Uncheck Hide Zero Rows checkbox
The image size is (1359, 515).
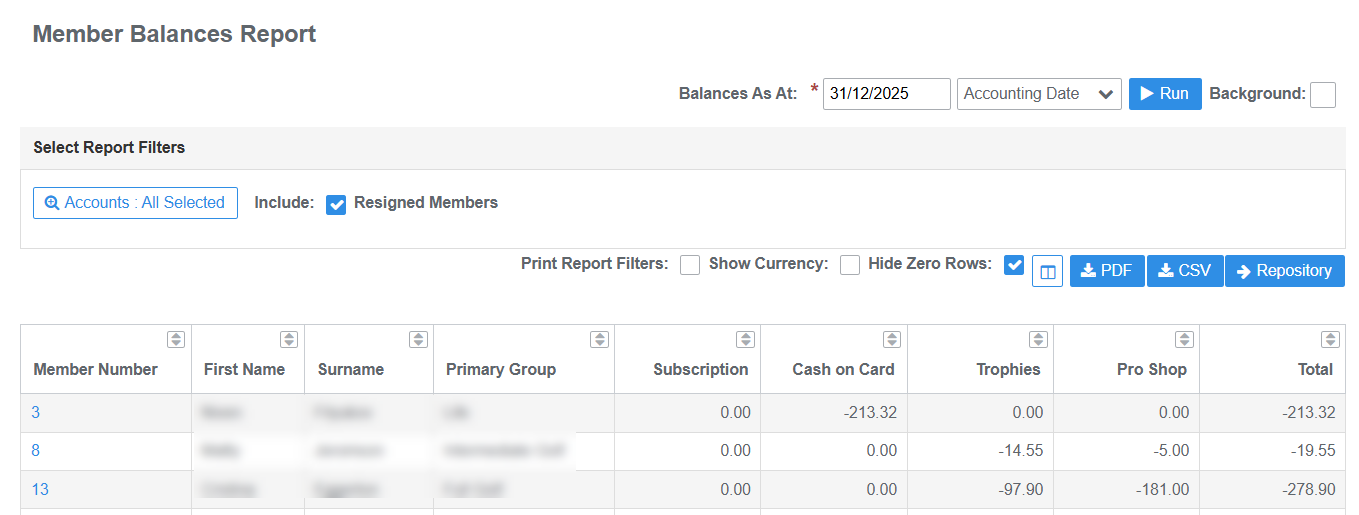[x=1014, y=265]
